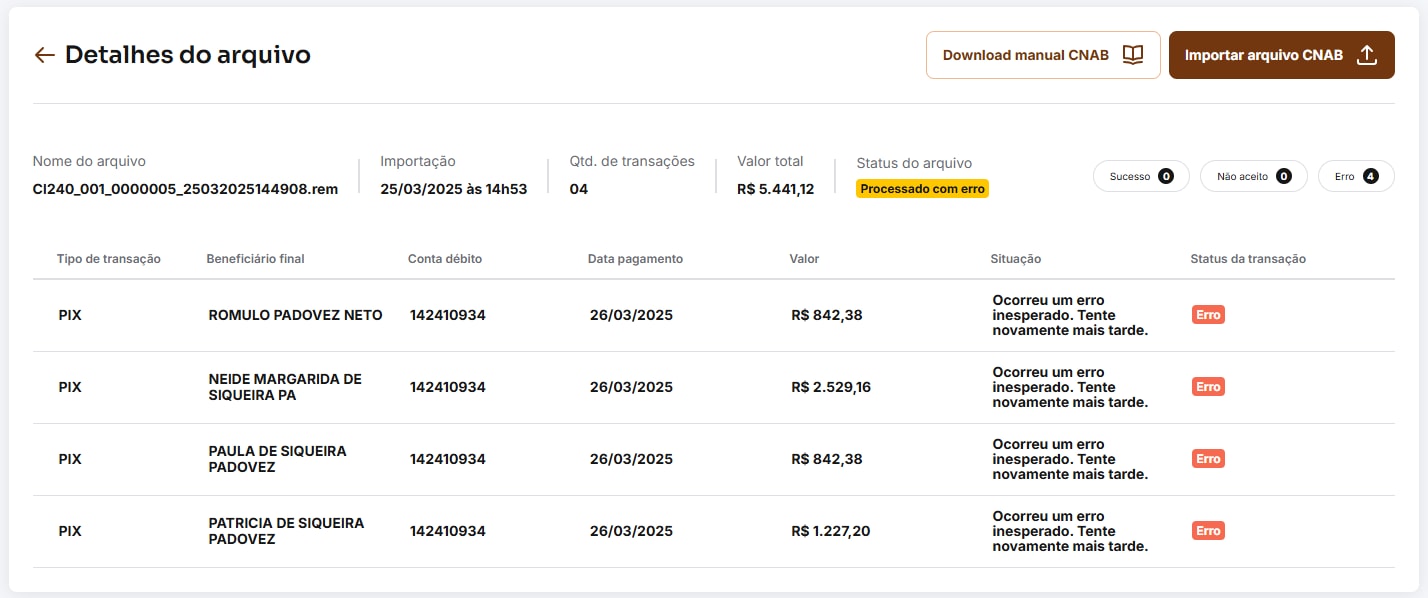Click the upload icon on Importar arquivo
1428x598 pixels.
[1366, 55]
